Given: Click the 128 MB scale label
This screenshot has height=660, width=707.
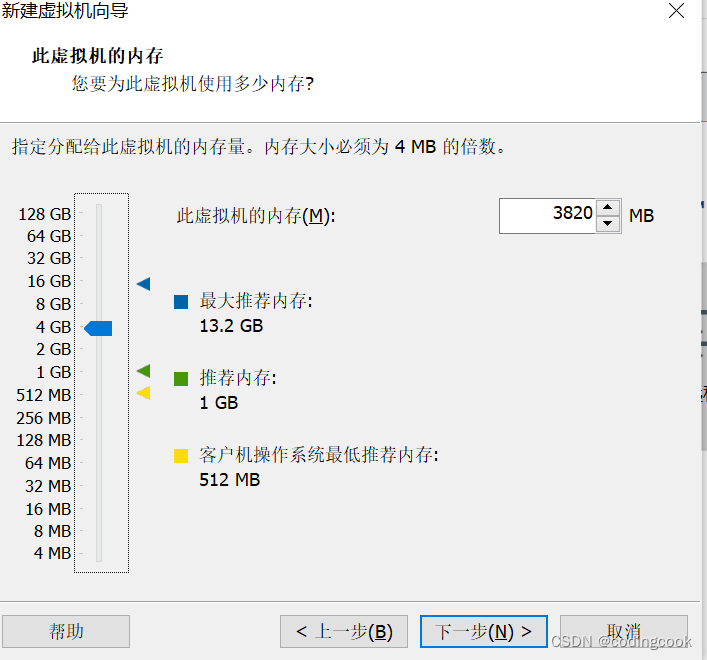Looking at the screenshot, I should pos(44,440).
